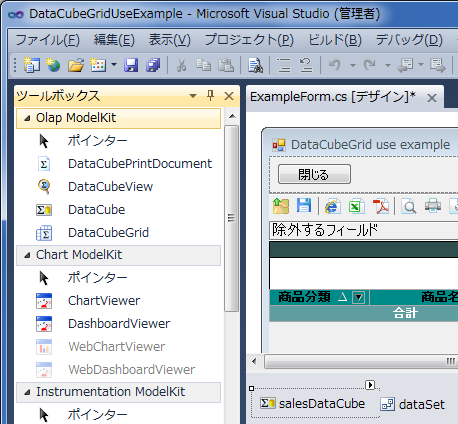Click the Save All toolbar icon

153,65
